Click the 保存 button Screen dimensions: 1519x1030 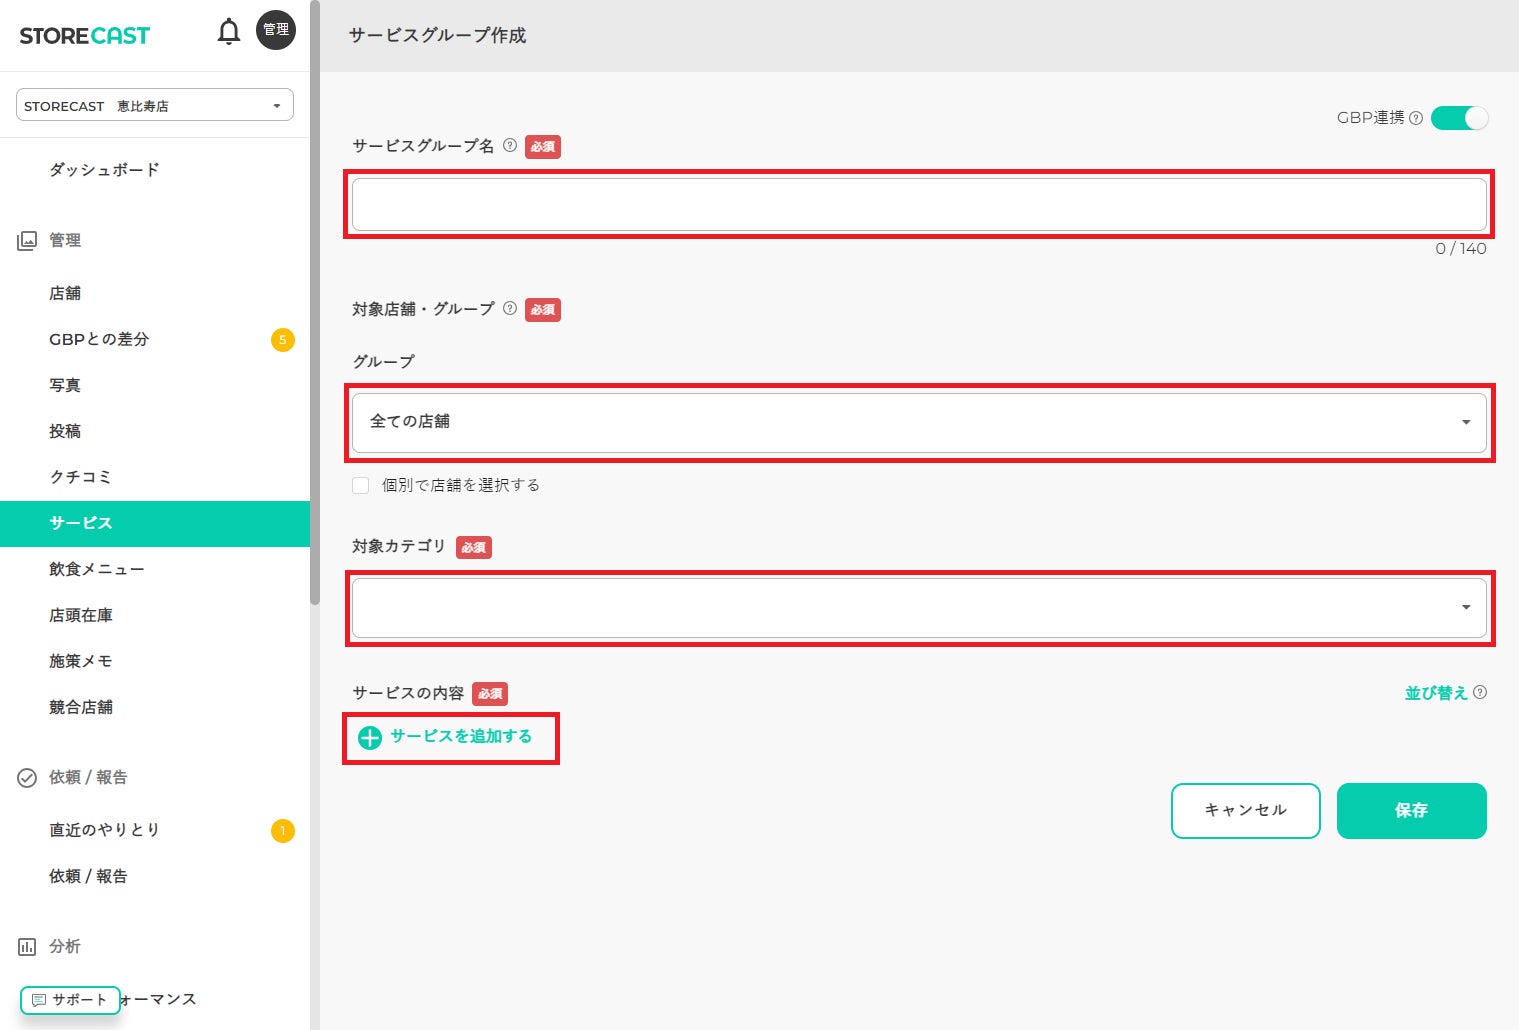click(1412, 811)
